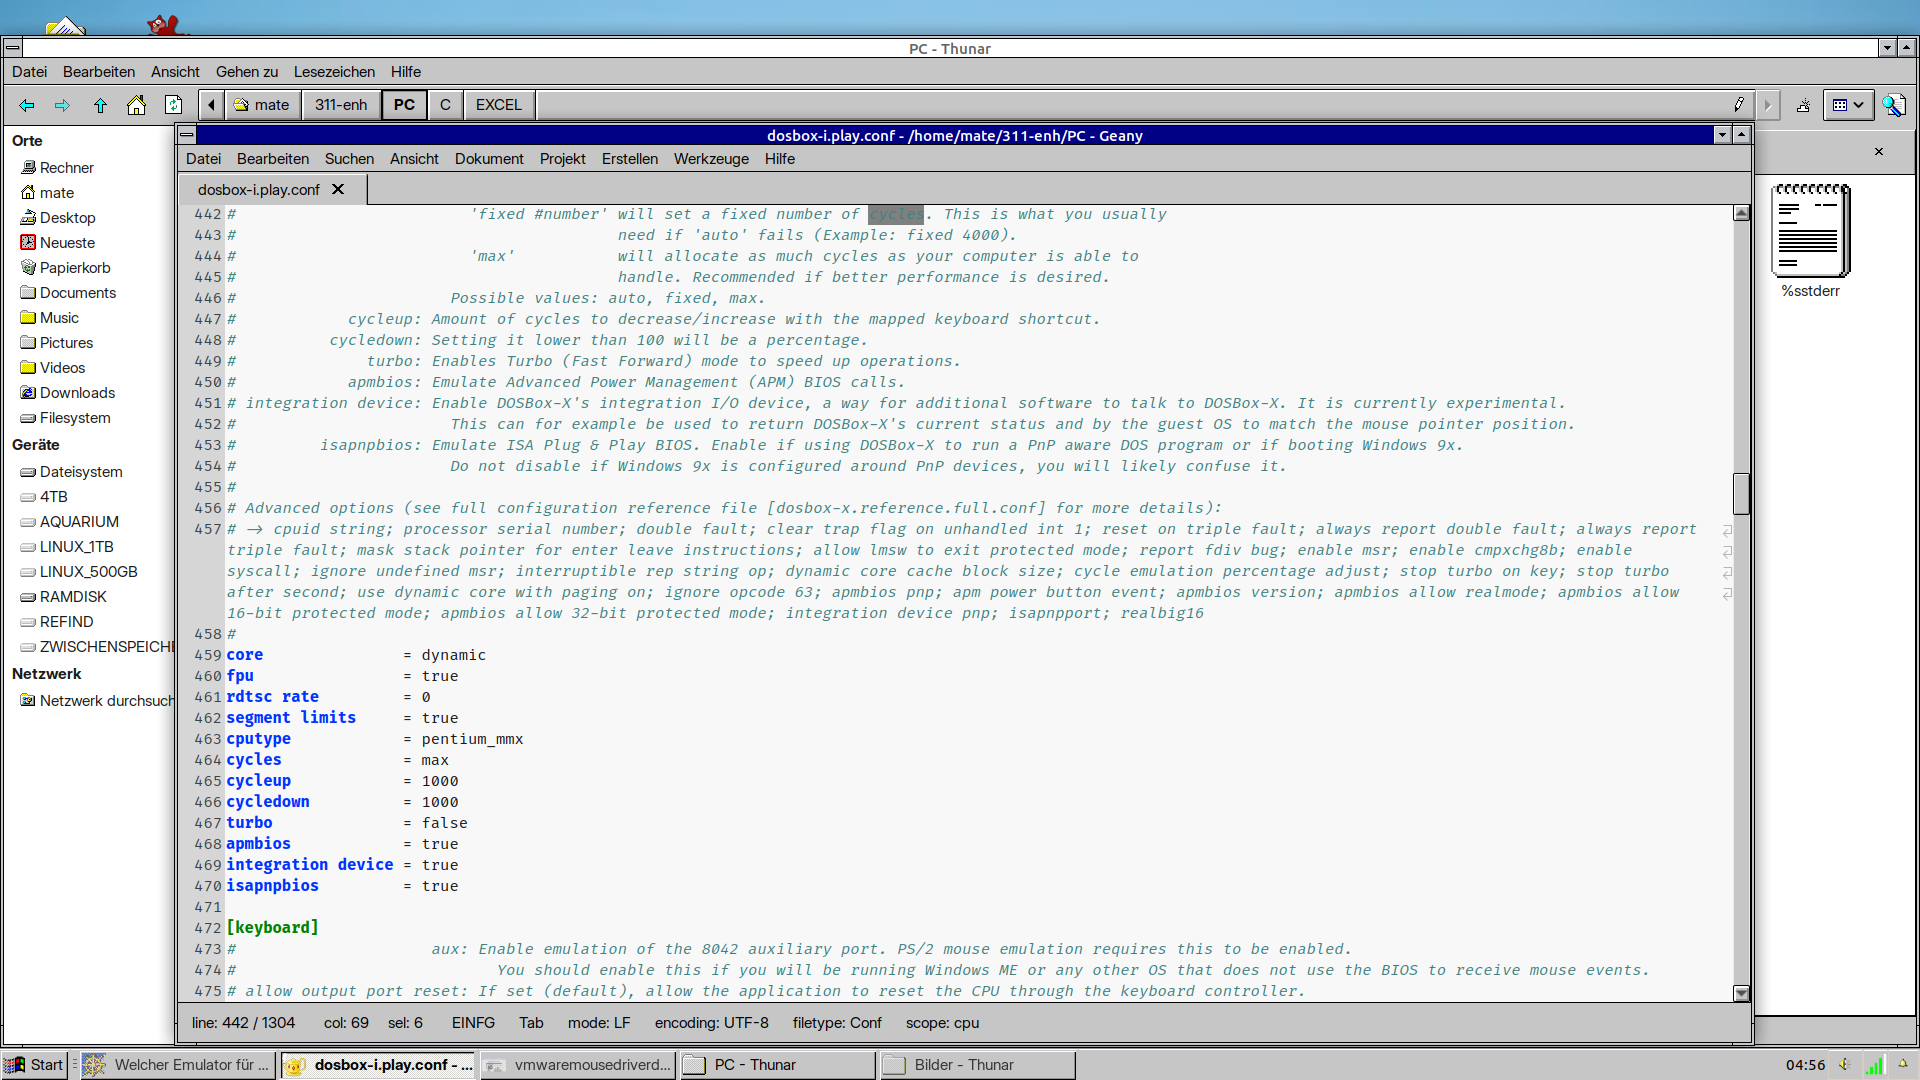Click the EXCEL path bar button
The image size is (1920, 1080).
tap(498, 105)
